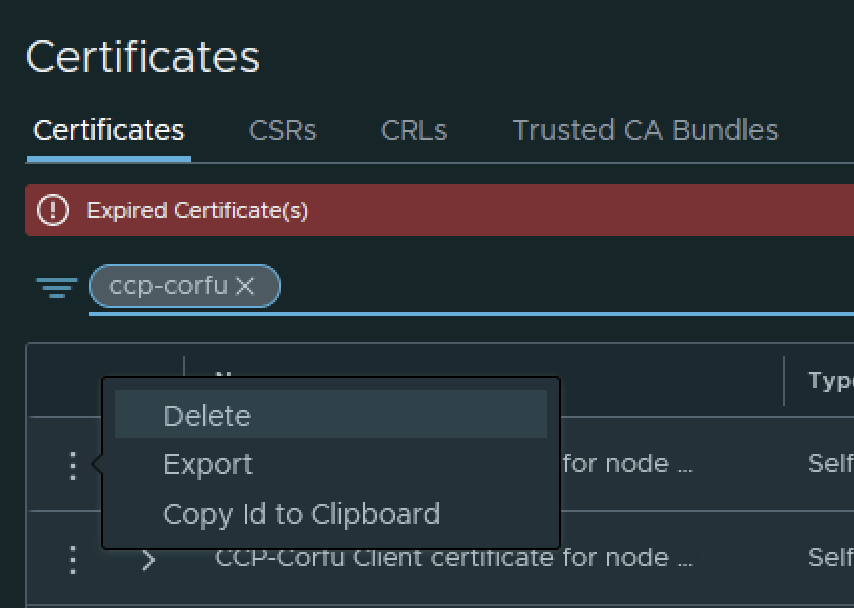Click the CCP-Corfu Client certificate name
Viewport: 854px width, 608px height.
[x=454, y=558]
